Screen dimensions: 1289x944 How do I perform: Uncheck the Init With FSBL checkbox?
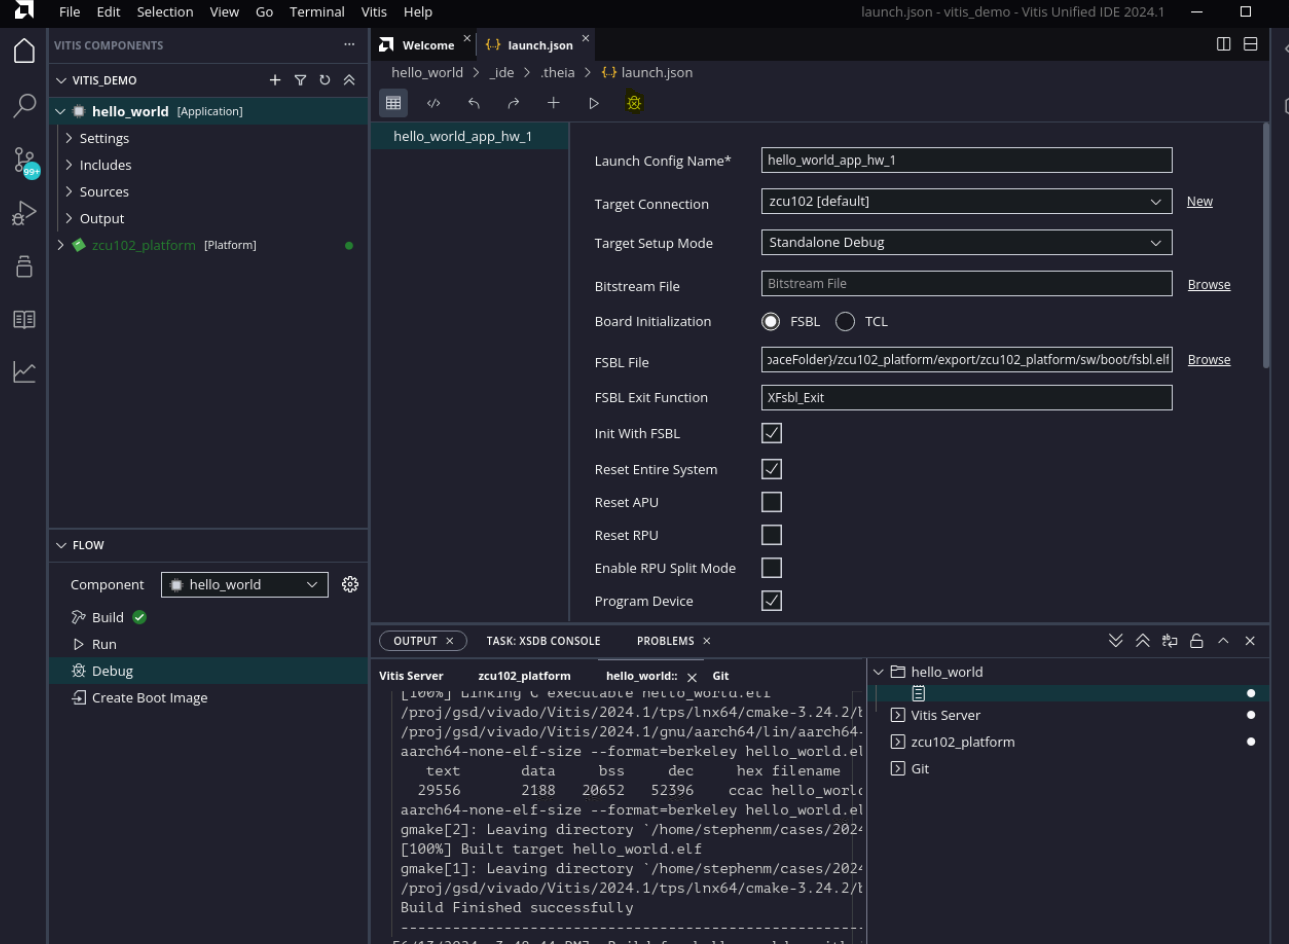pyautogui.click(x=772, y=433)
